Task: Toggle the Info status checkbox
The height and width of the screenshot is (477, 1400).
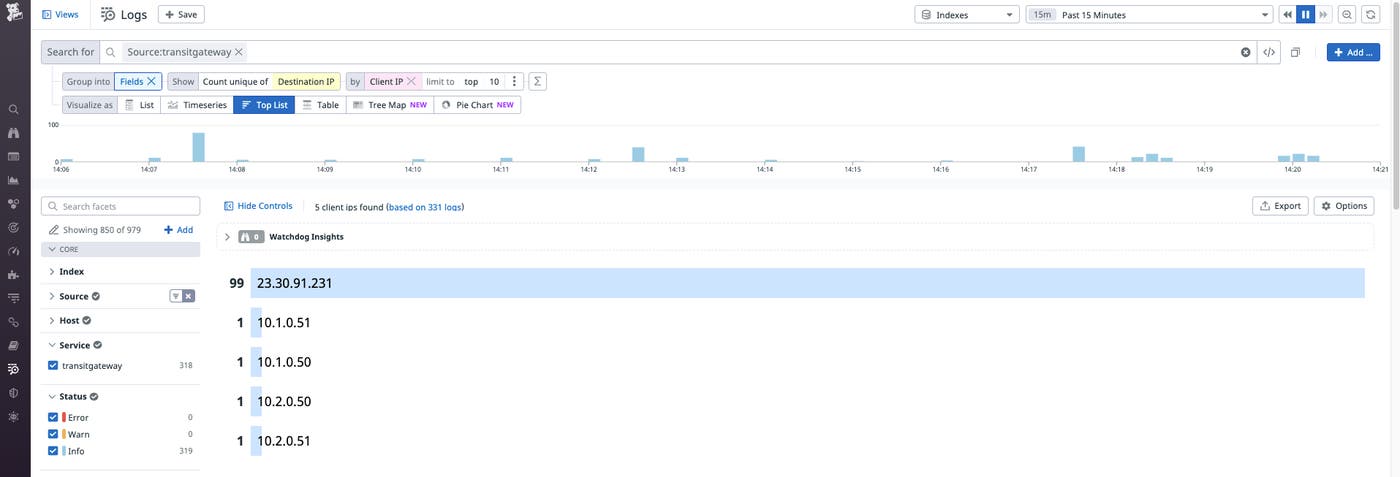Action: [x=53, y=451]
